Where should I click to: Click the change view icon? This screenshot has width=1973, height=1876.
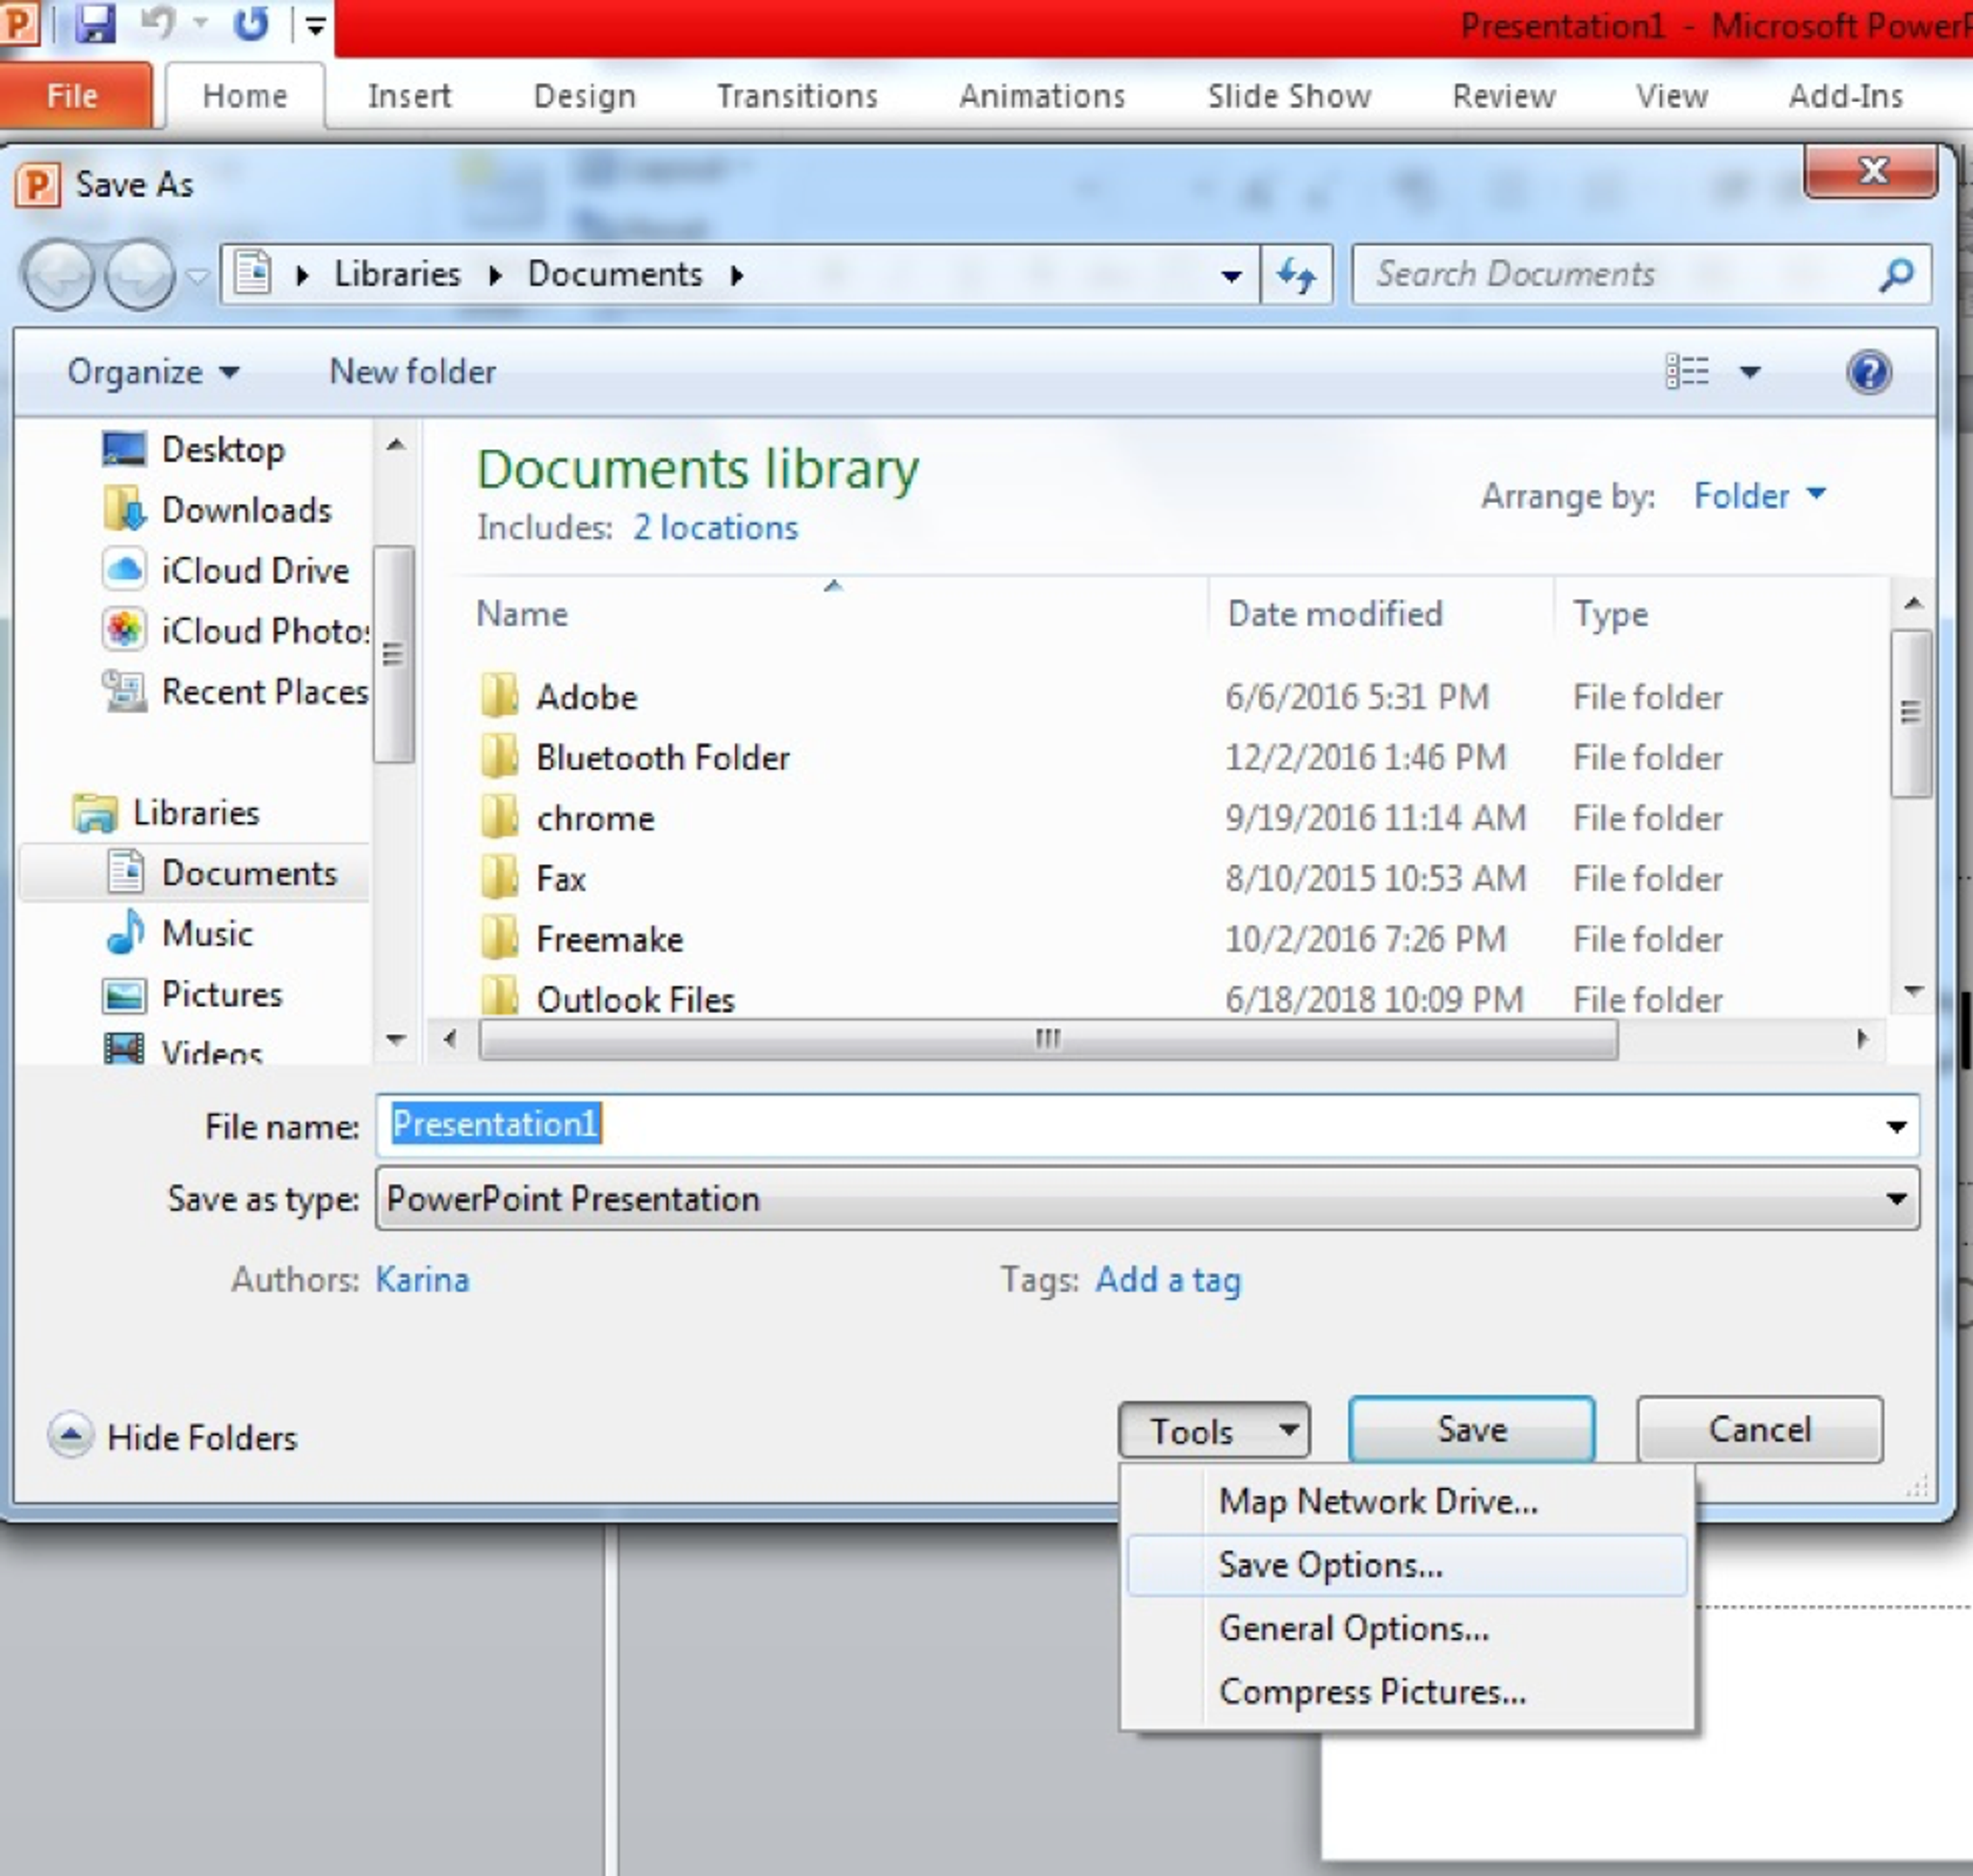(x=1688, y=372)
